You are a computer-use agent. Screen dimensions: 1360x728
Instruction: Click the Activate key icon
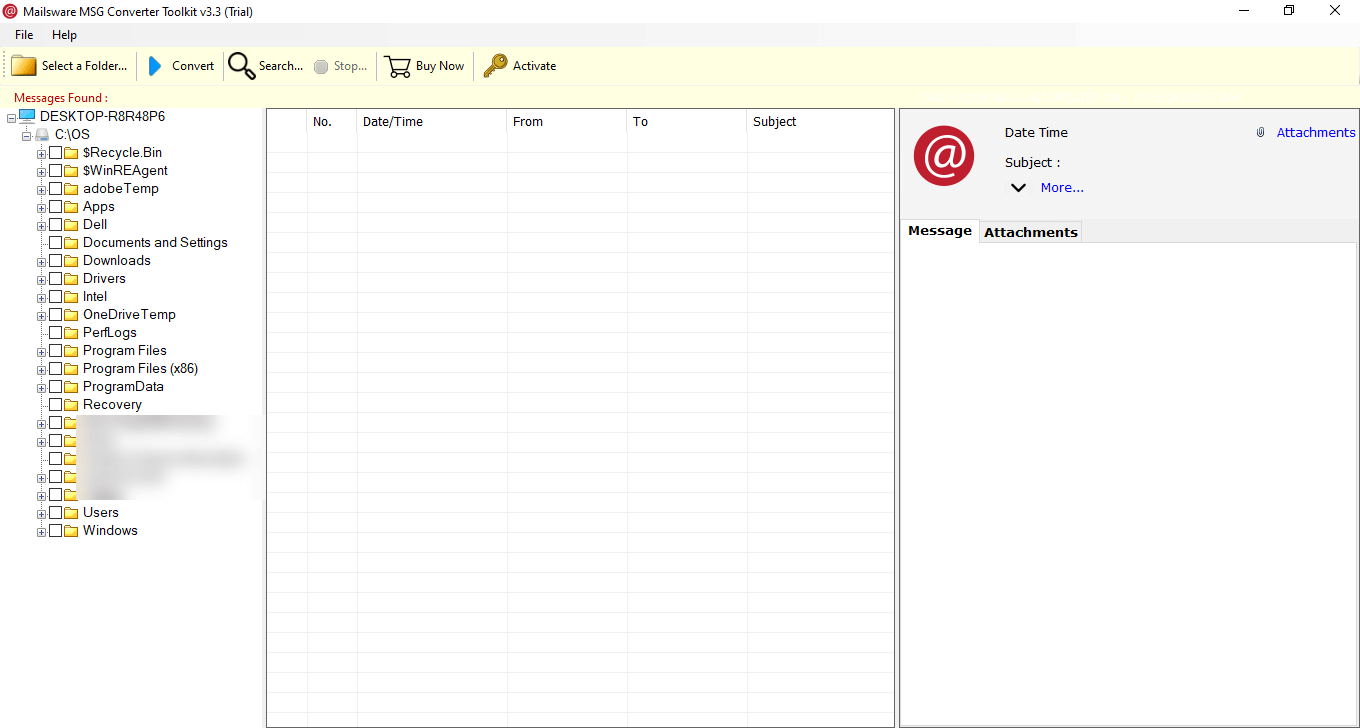(495, 66)
